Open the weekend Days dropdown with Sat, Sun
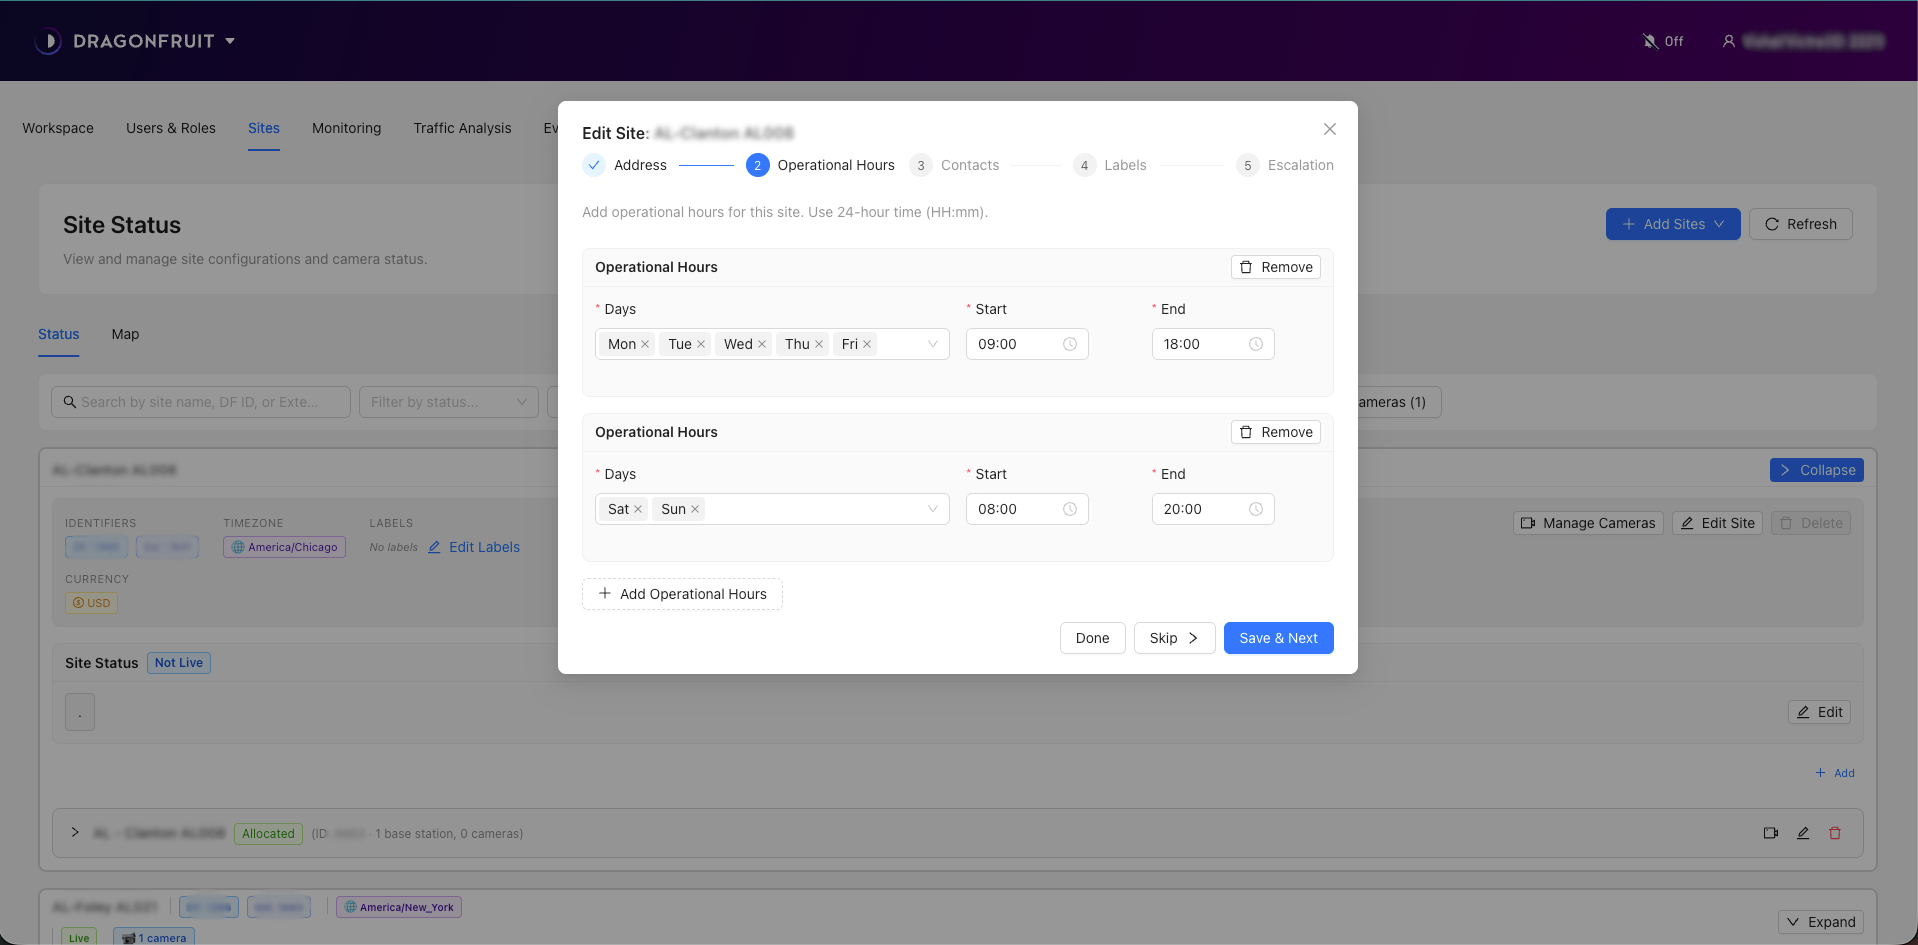1918x945 pixels. click(932, 509)
